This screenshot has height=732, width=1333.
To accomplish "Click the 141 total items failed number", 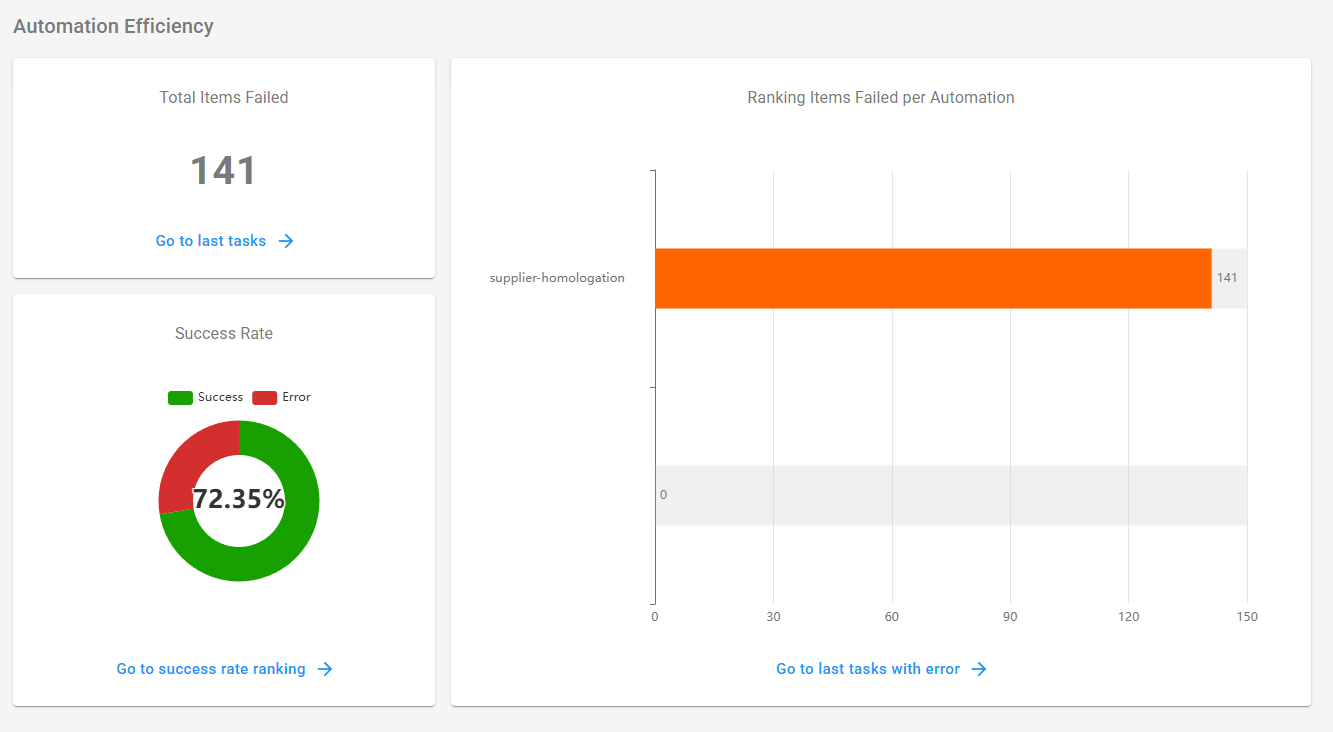I will pyautogui.click(x=224, y=171).
